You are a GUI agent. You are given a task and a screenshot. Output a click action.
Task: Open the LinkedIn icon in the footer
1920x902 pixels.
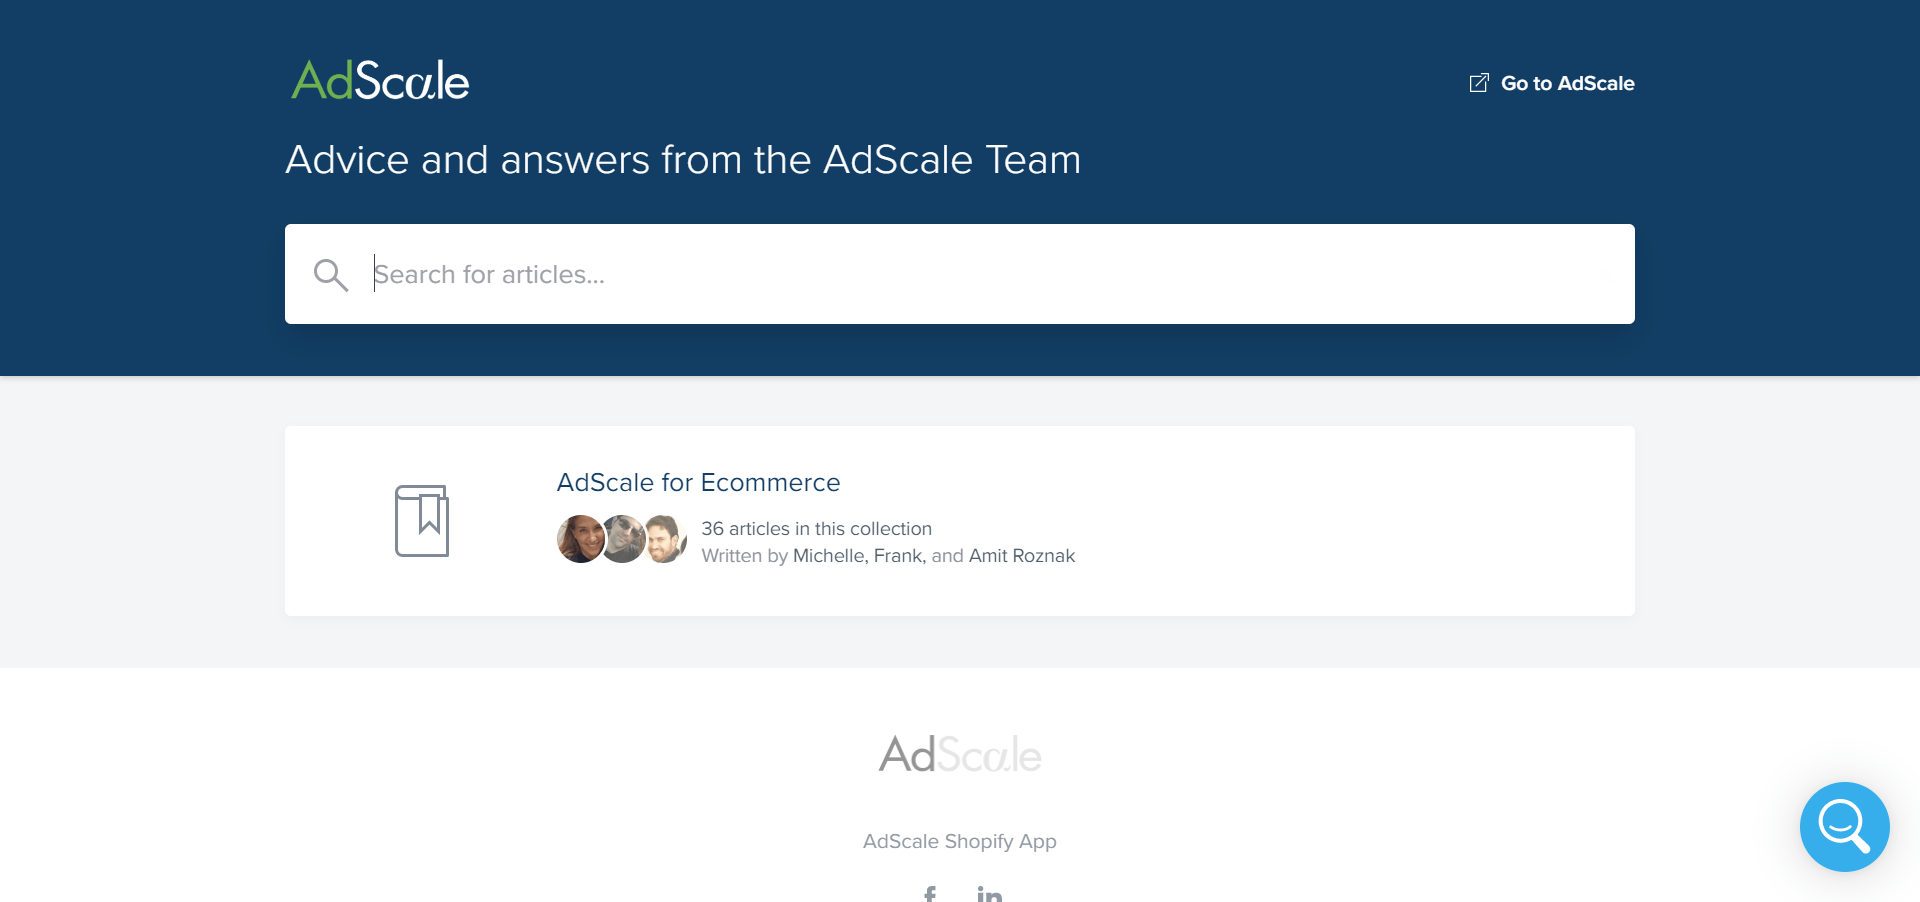point(991,895)
